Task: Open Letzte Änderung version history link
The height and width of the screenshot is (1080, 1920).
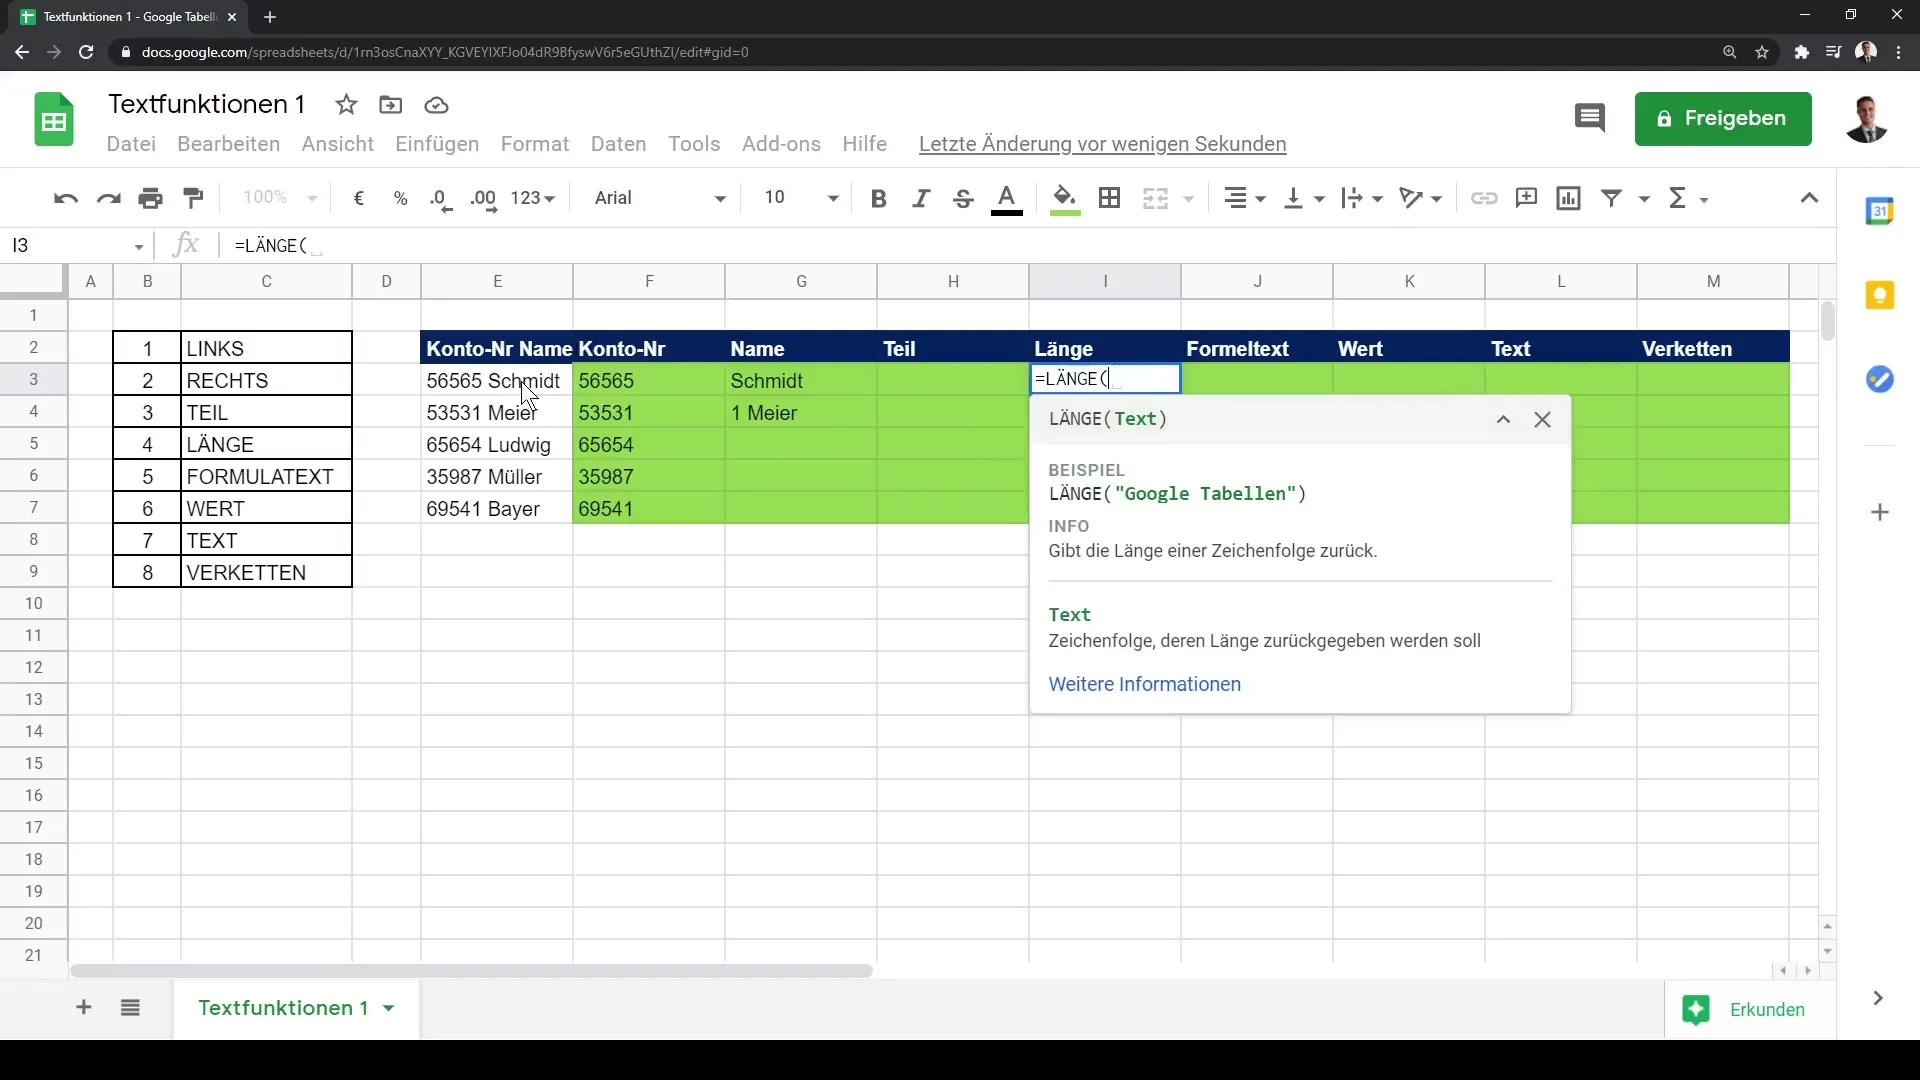Action: pos(1102,144)
